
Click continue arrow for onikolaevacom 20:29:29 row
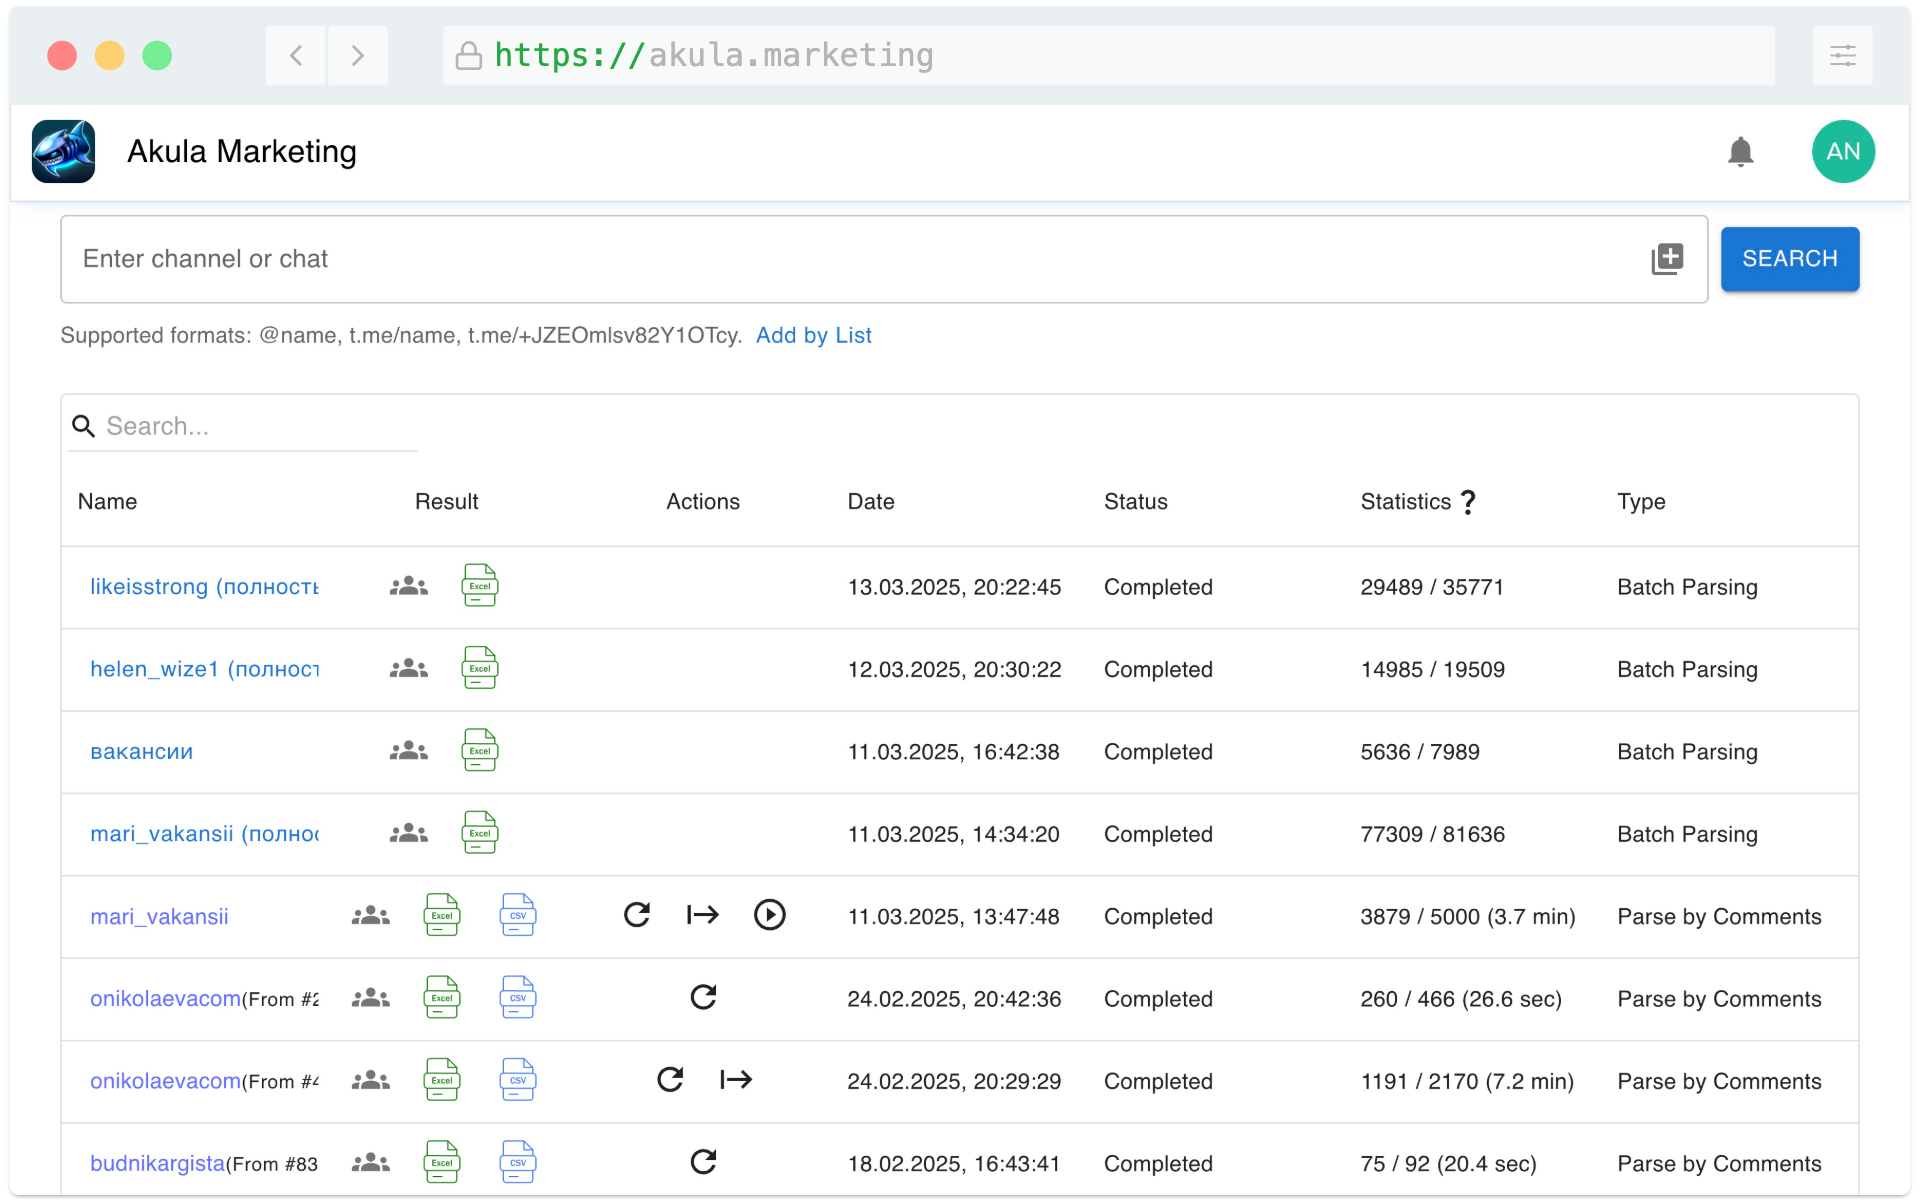[x=736, y=1080]
